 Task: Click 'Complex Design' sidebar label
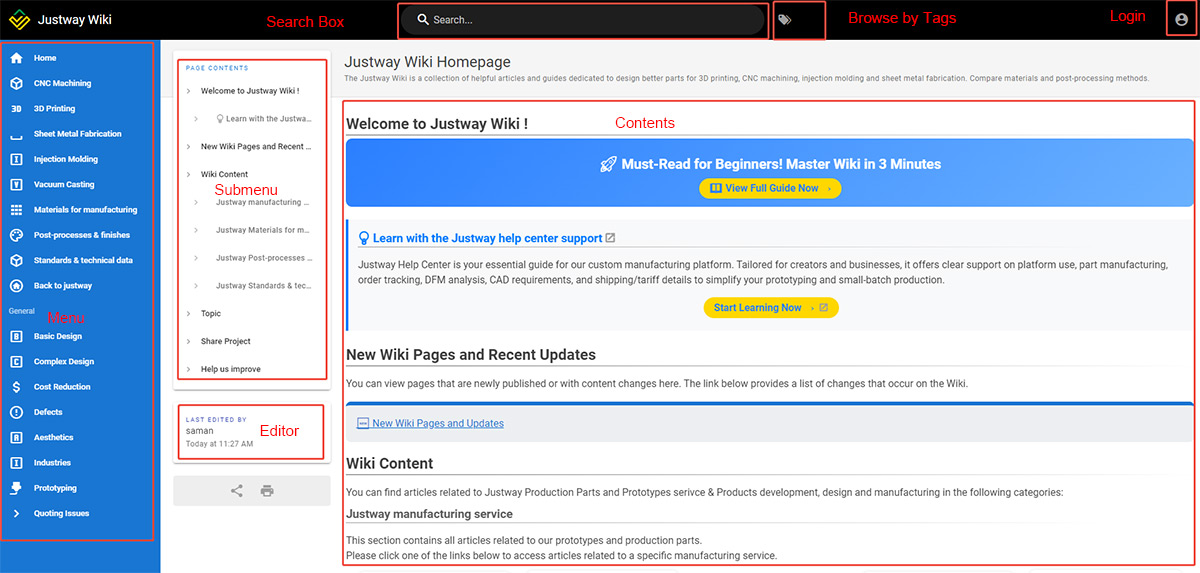coord(64,362)
